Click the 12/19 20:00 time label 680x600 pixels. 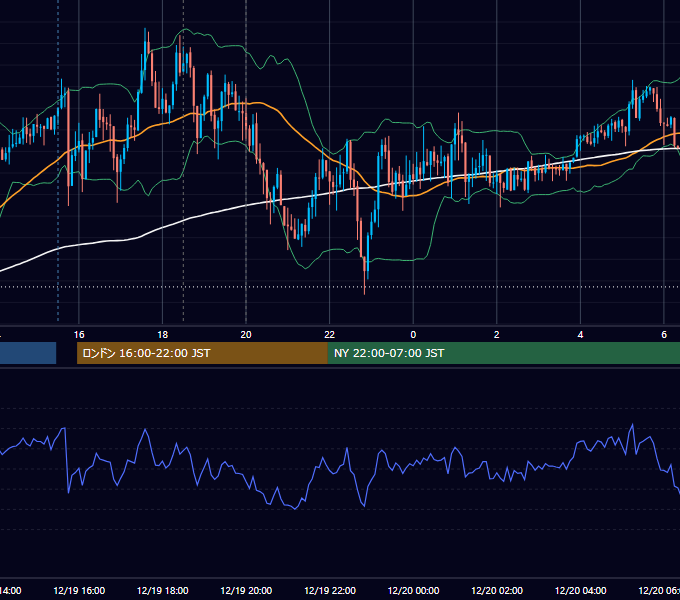point(246,590)
